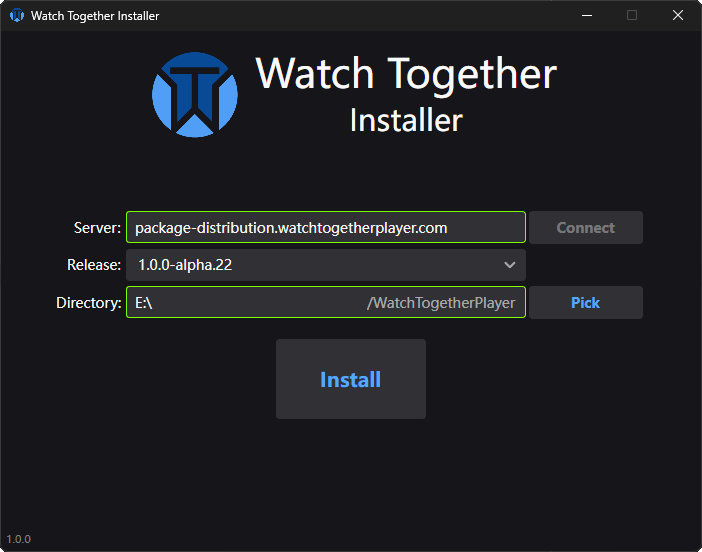Viewport: 702px width, 552px height.
Task: Click the small app icon in the title bar
Action: click(x=17, y=16)
